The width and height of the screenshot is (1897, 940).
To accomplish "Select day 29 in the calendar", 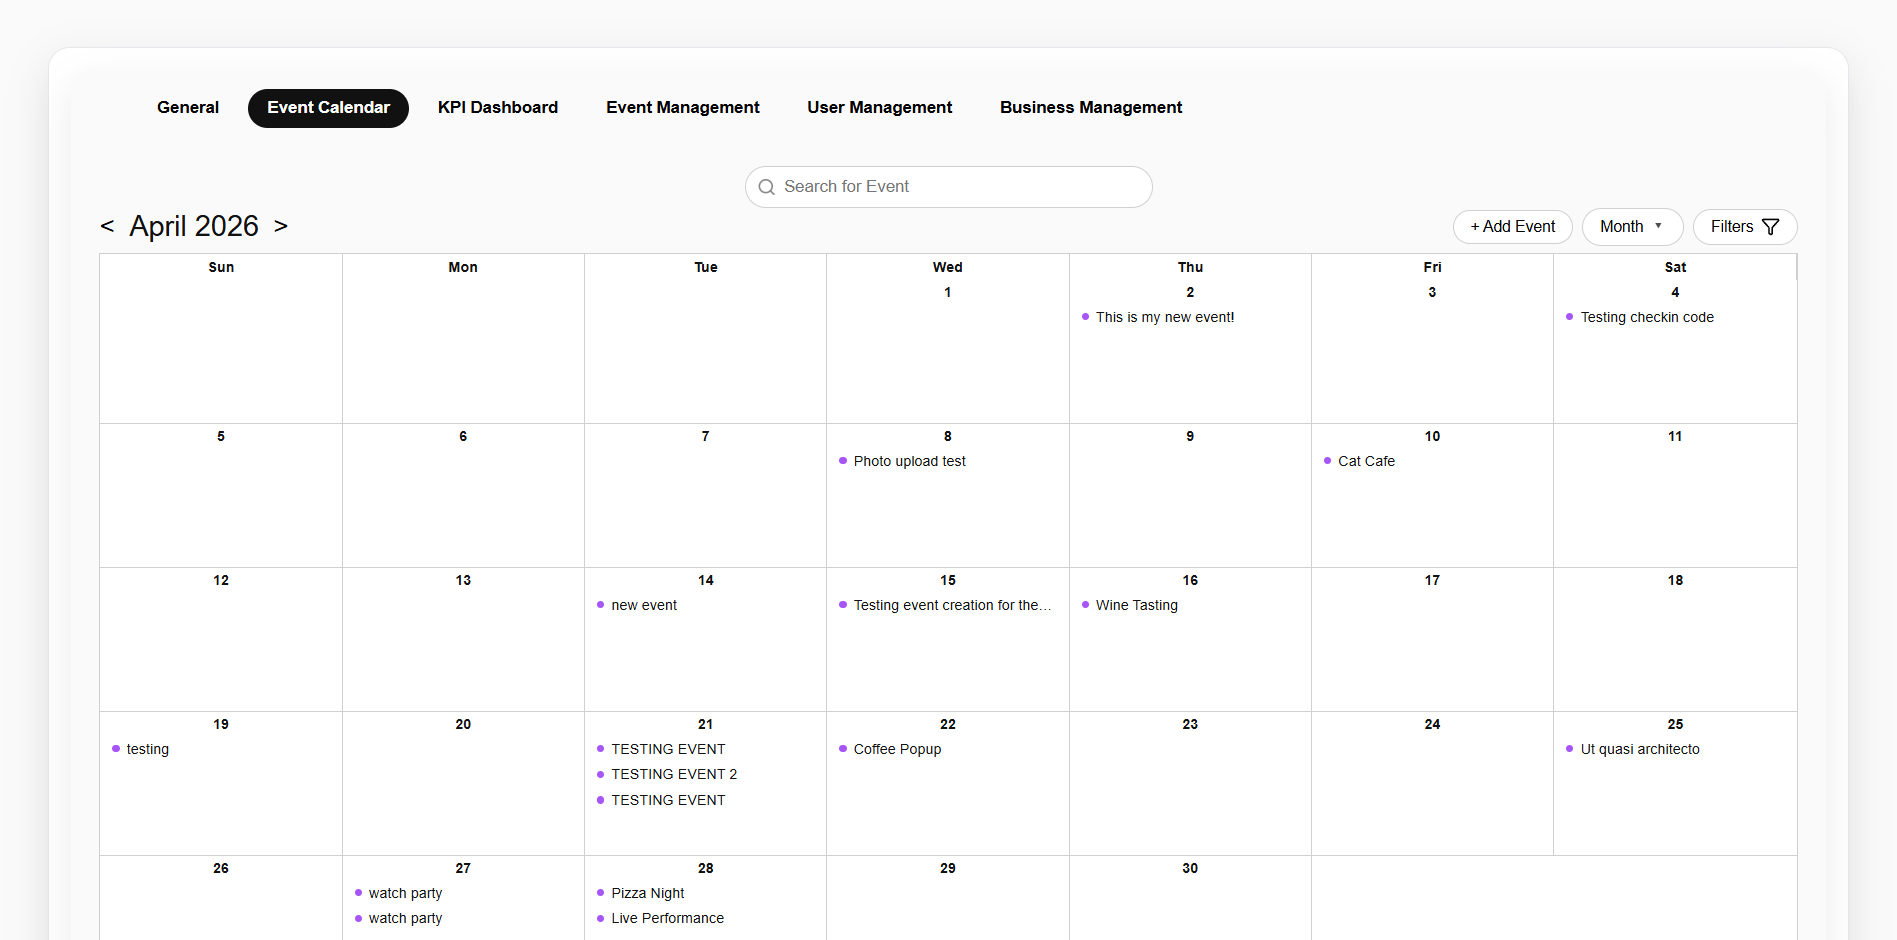I will [x=948, y=868].
